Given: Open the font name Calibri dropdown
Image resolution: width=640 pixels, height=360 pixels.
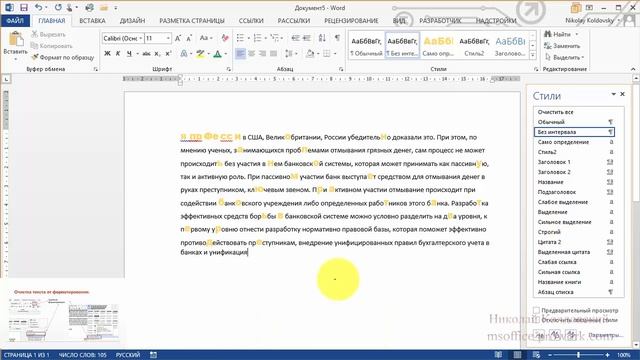Looking at the screenshot, I should [x=141, y=38].
